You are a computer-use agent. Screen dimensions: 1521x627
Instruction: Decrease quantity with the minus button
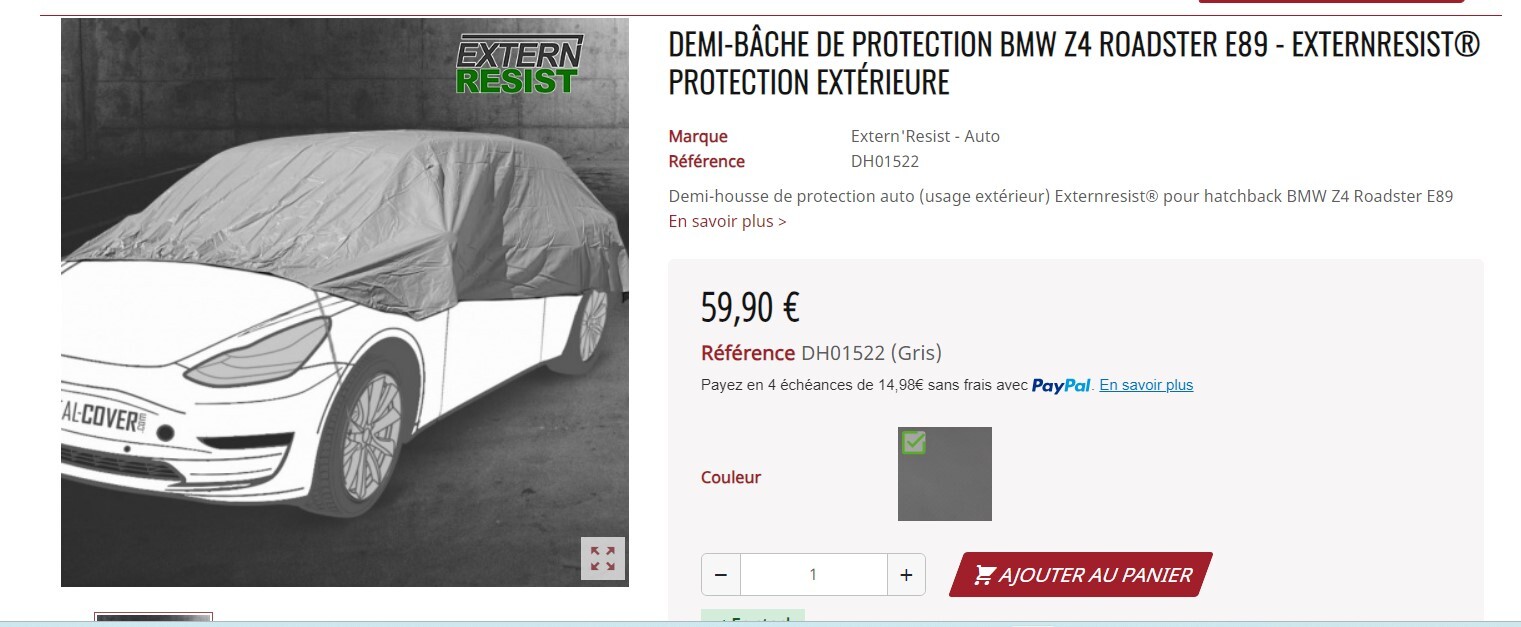pos(721,575)
